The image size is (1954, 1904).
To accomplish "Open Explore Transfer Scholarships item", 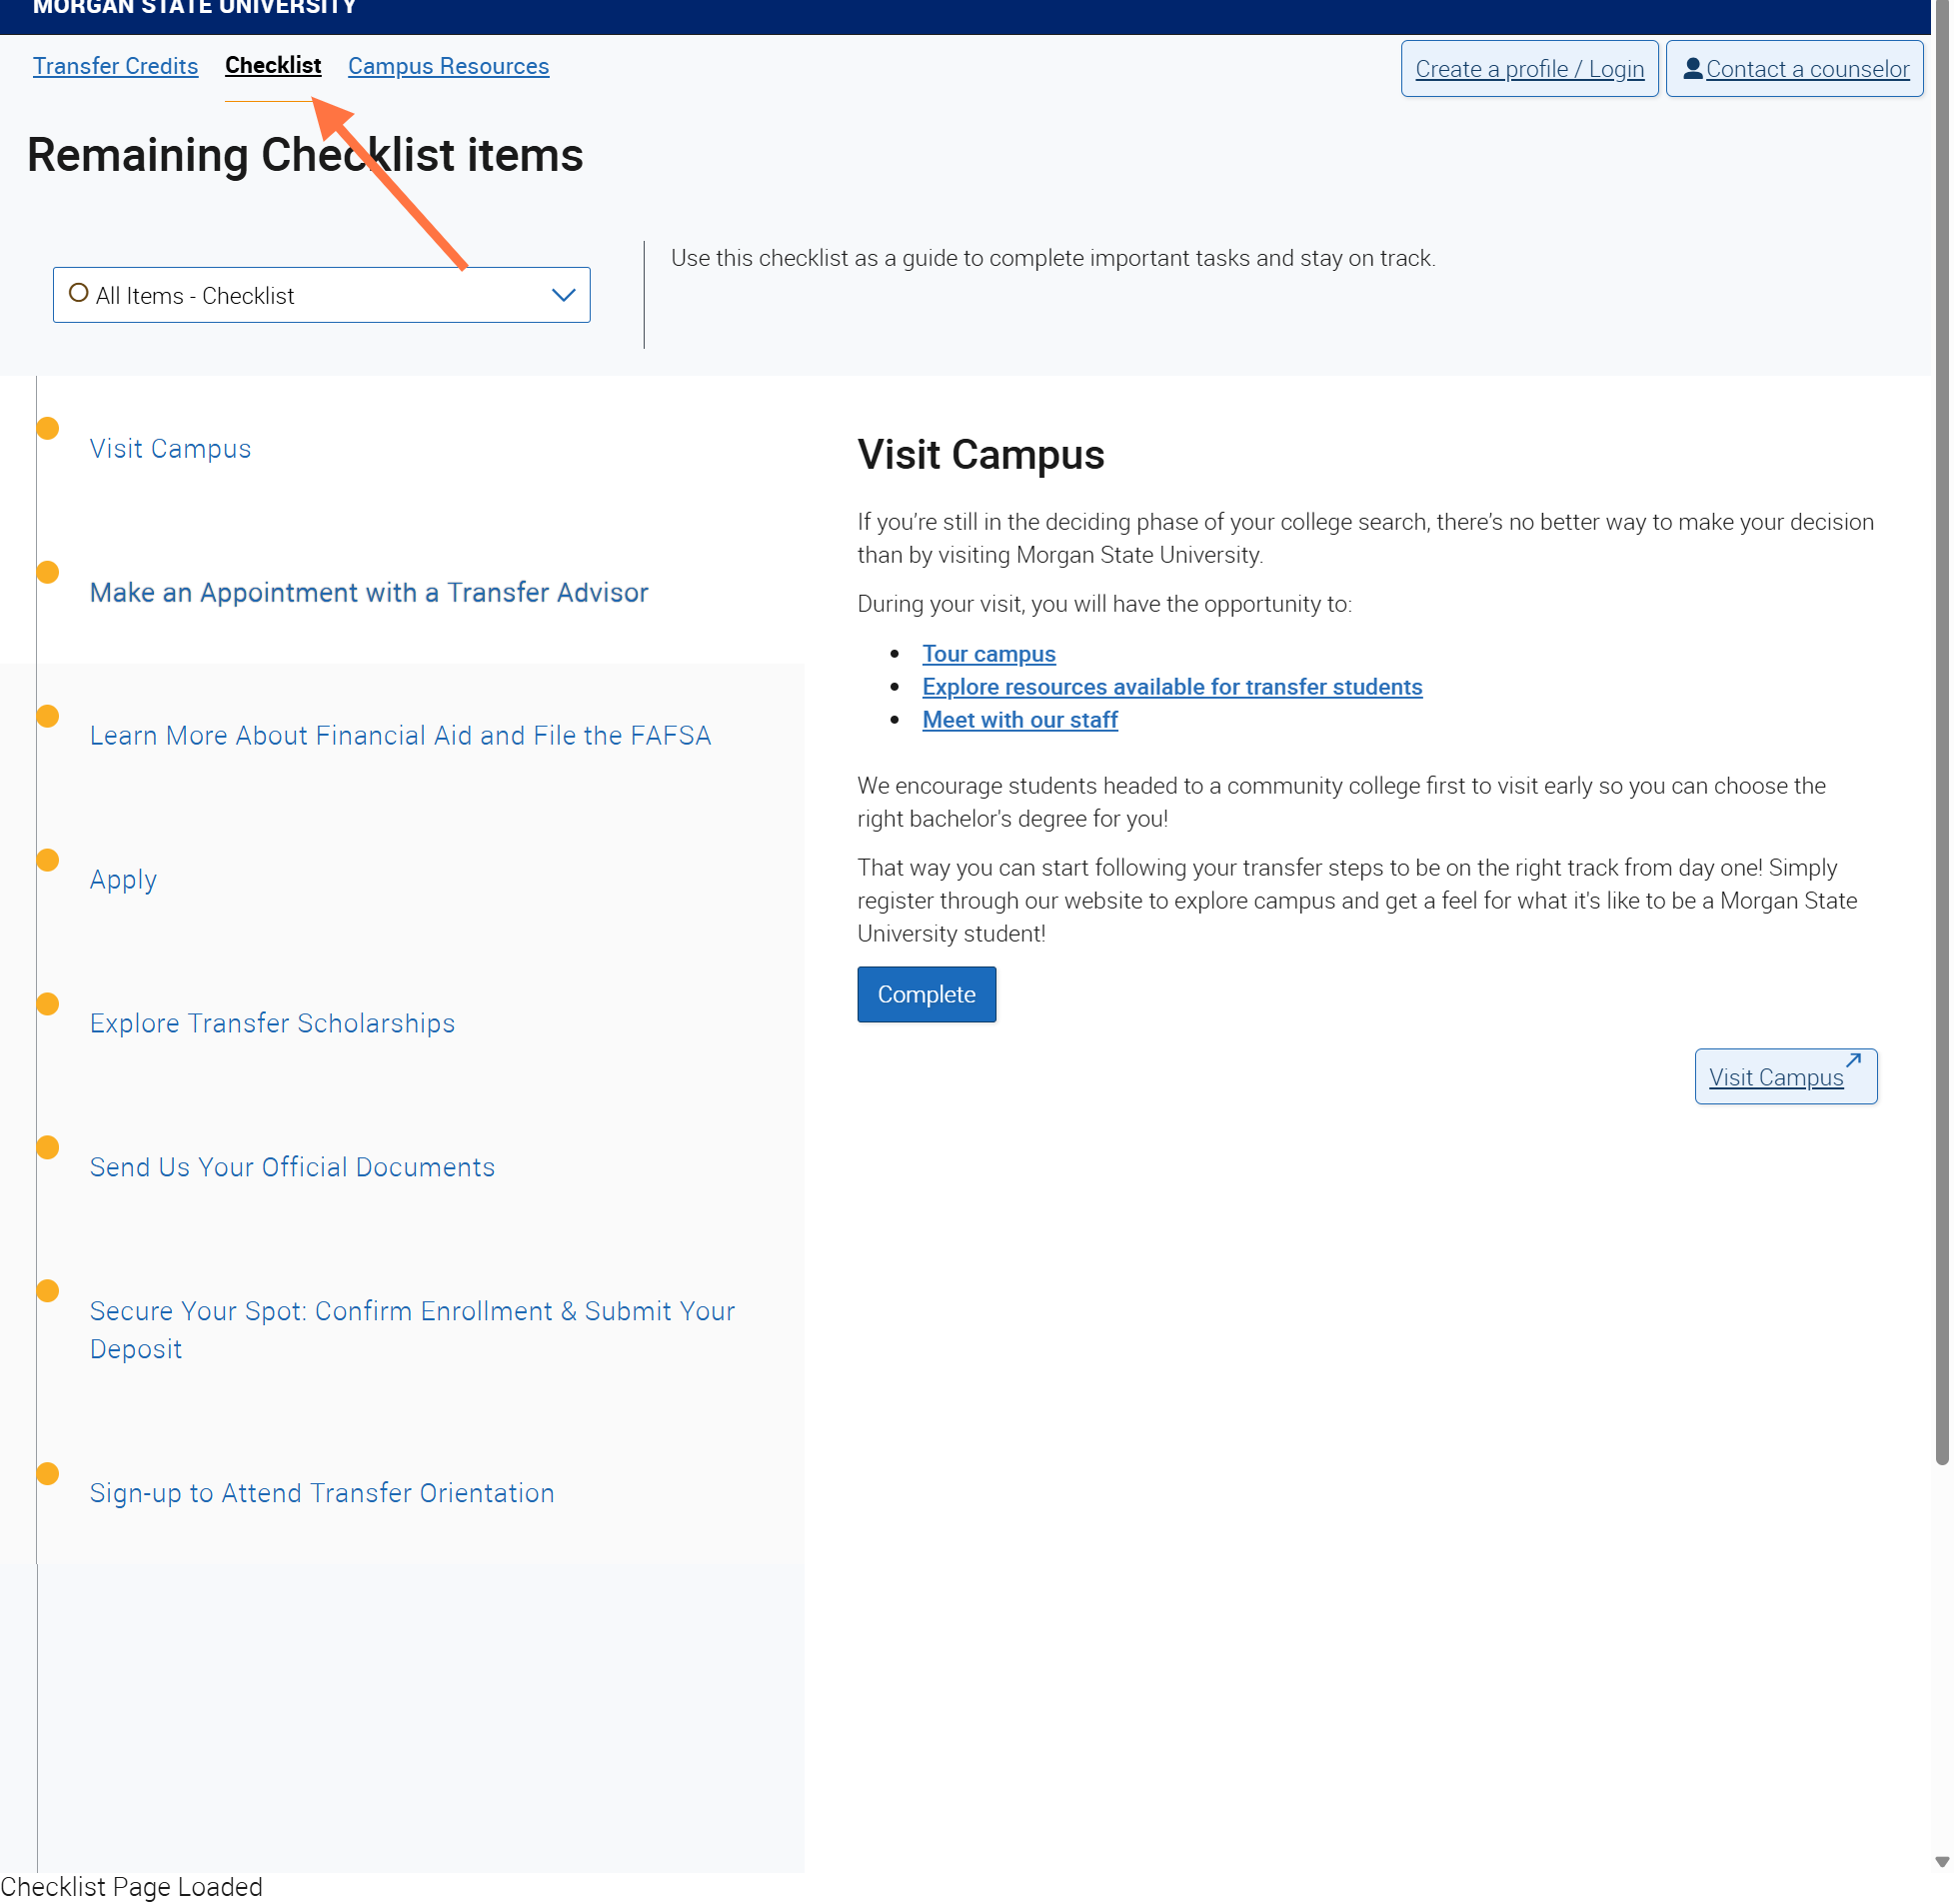I will pos(272,1024).
